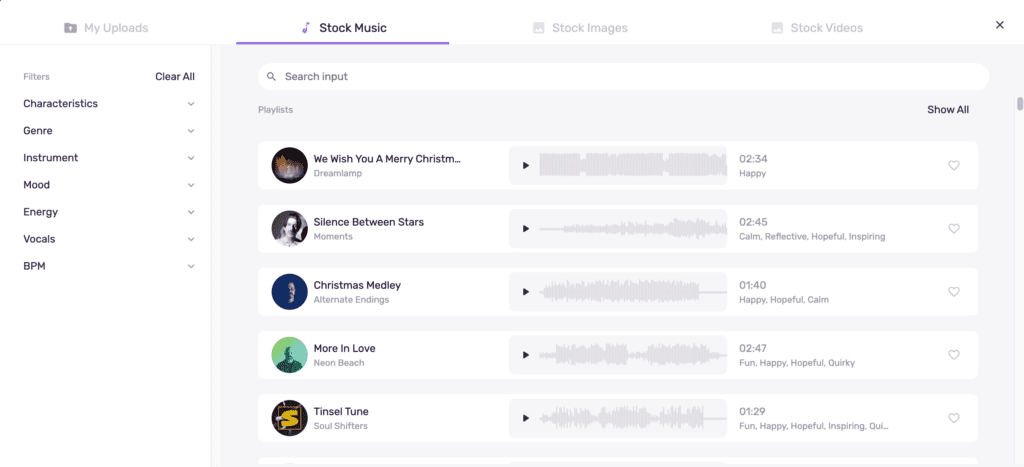Click the search magnifier icon
Screen dimensions: 1024x467
[272, 76]
